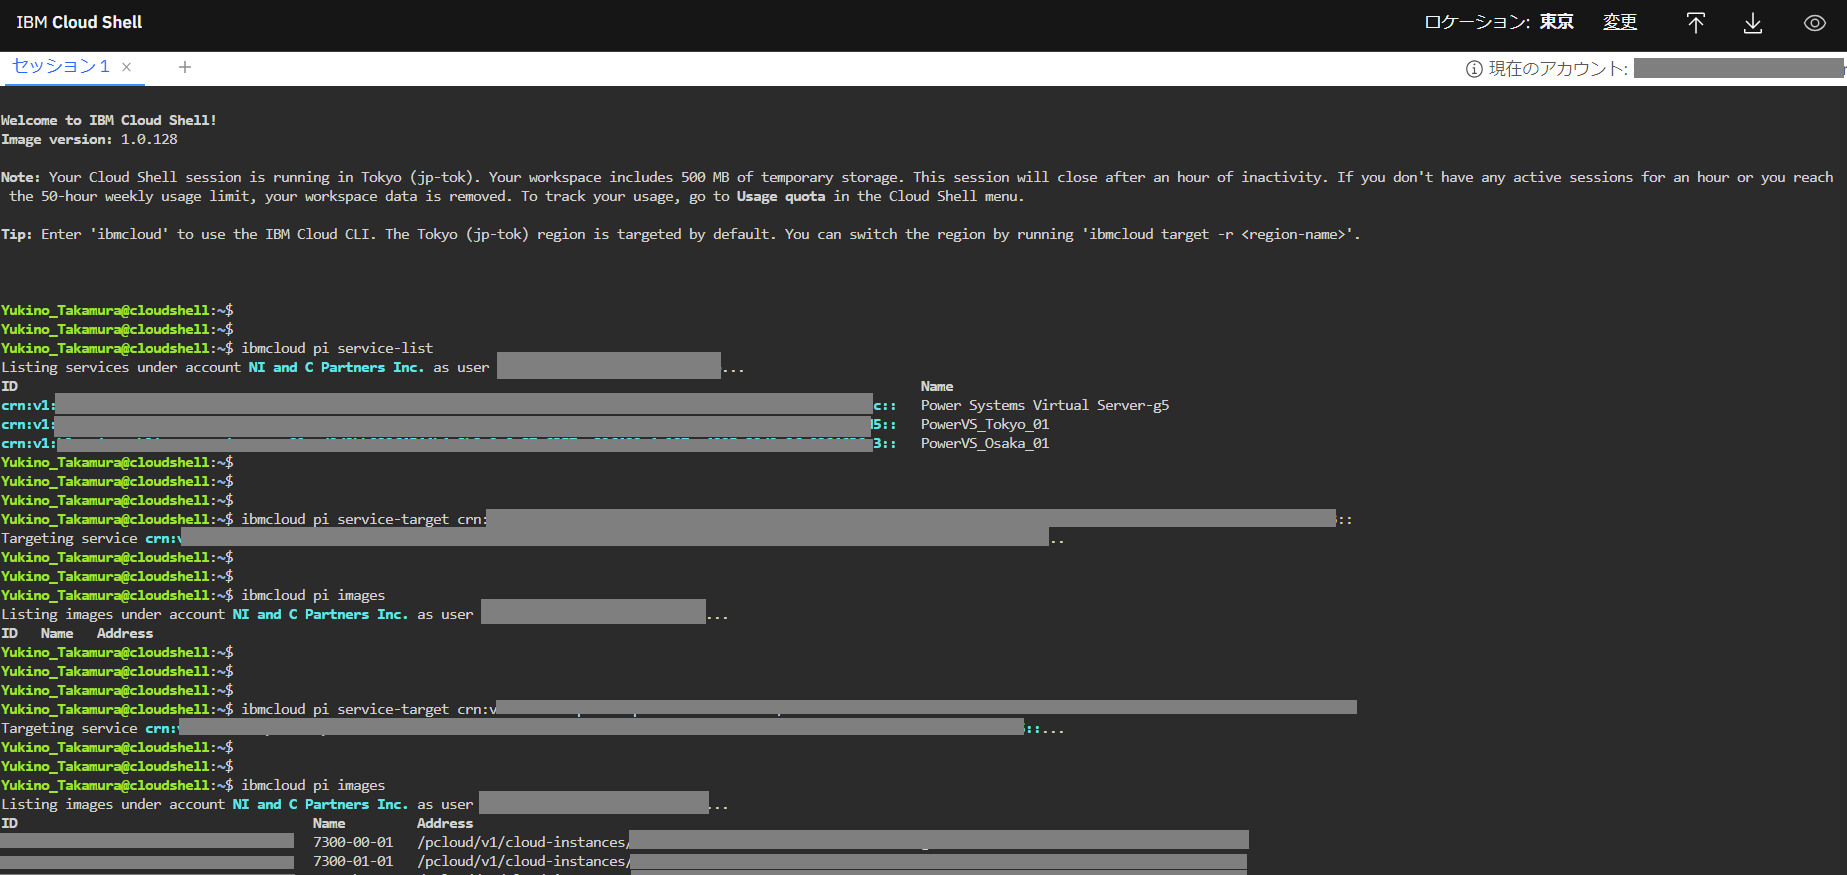Screen dimensions: 1847x875
Task: Click the upload file icon
Action: (1695, 23)
